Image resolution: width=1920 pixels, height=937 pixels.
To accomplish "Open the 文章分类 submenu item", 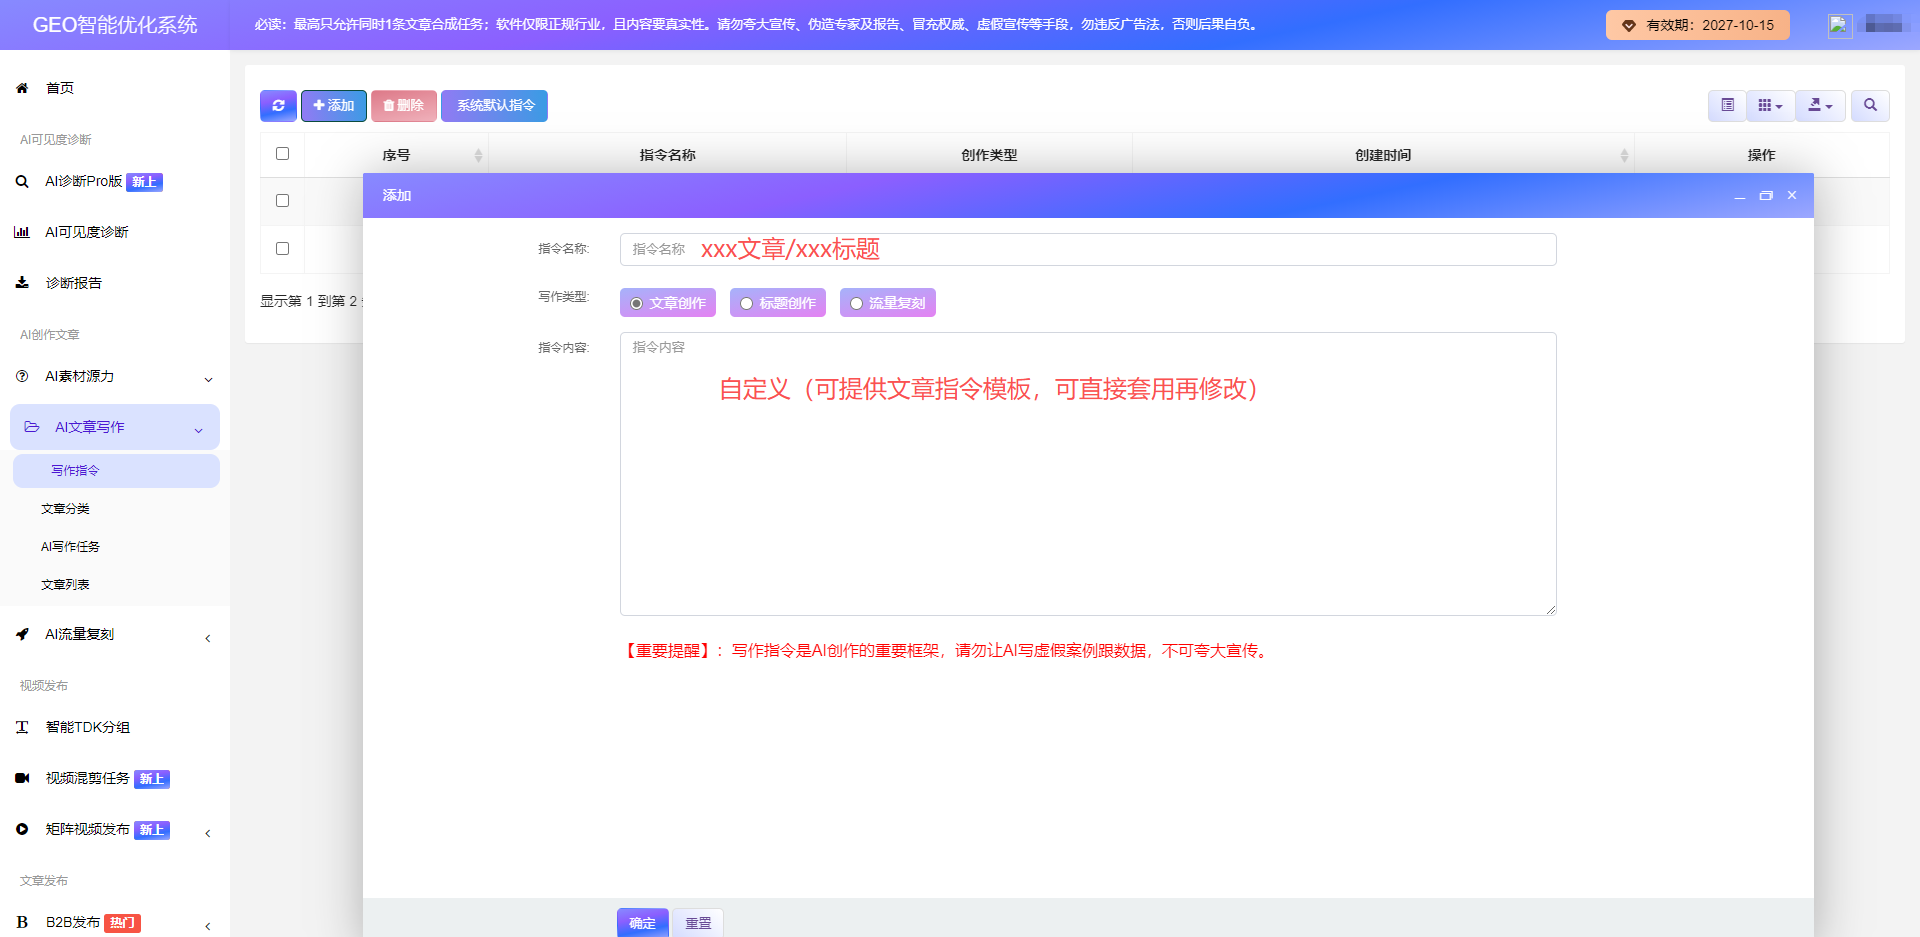I will pyautogui.click(x=65, y=509).
